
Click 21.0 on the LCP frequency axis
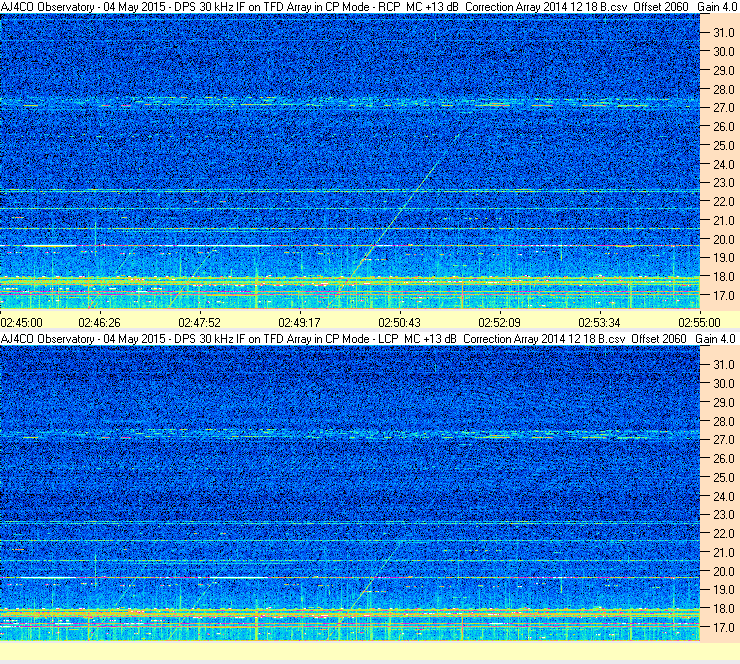723,553
